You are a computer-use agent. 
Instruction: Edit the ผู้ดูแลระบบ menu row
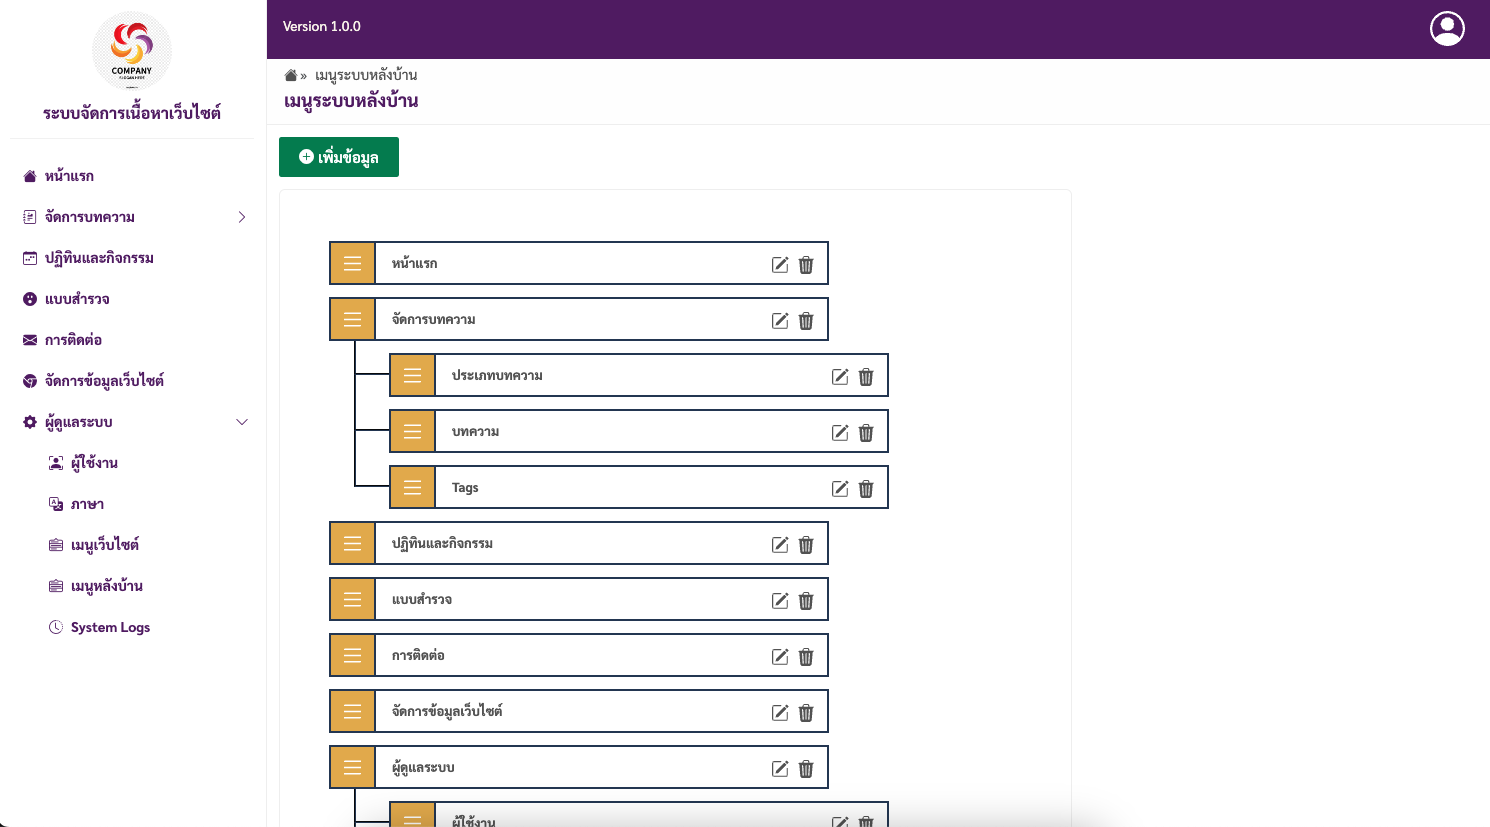click(780, 768)
